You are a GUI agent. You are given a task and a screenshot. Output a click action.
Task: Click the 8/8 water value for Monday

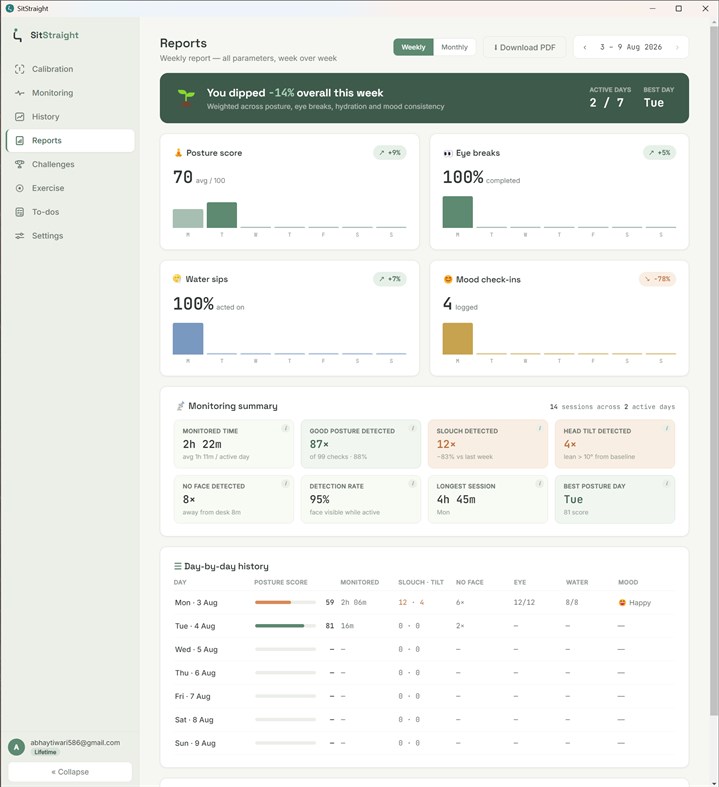coord(571,602)
